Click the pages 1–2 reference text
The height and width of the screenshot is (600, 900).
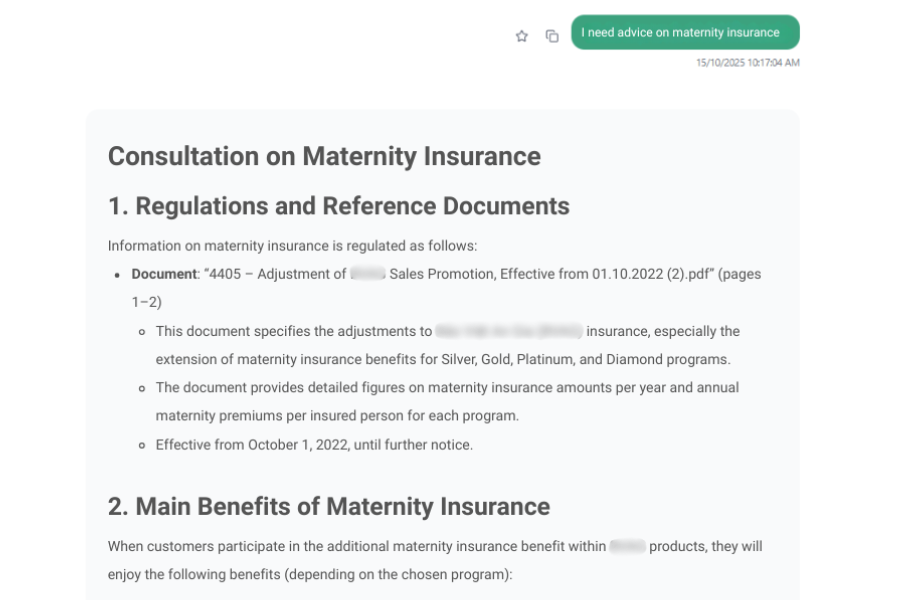[x=146, y=301]
